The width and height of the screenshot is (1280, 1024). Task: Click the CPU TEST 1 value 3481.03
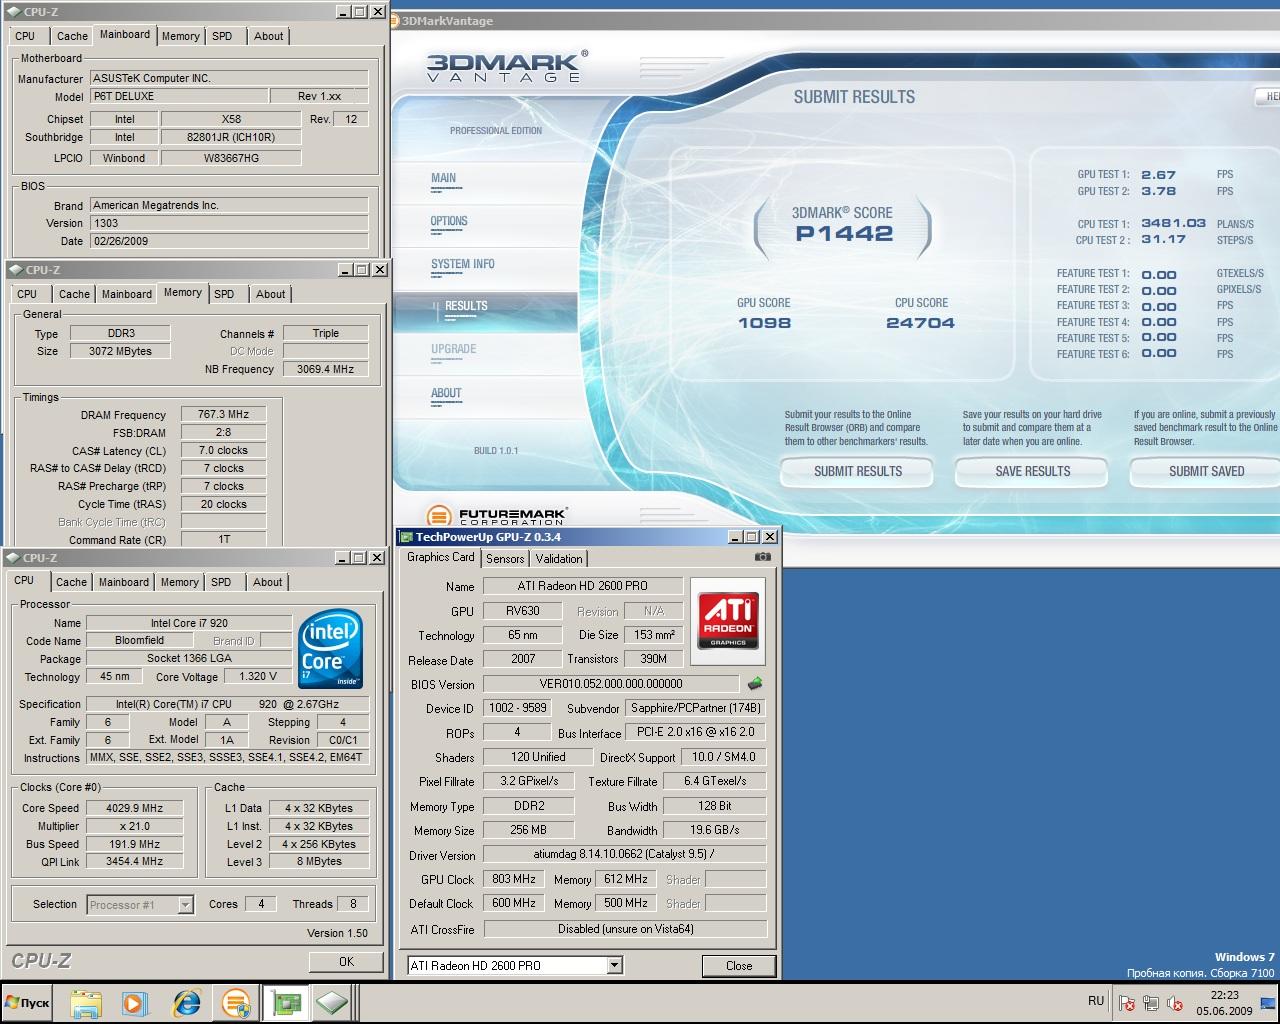click(x=1173, y=224)
